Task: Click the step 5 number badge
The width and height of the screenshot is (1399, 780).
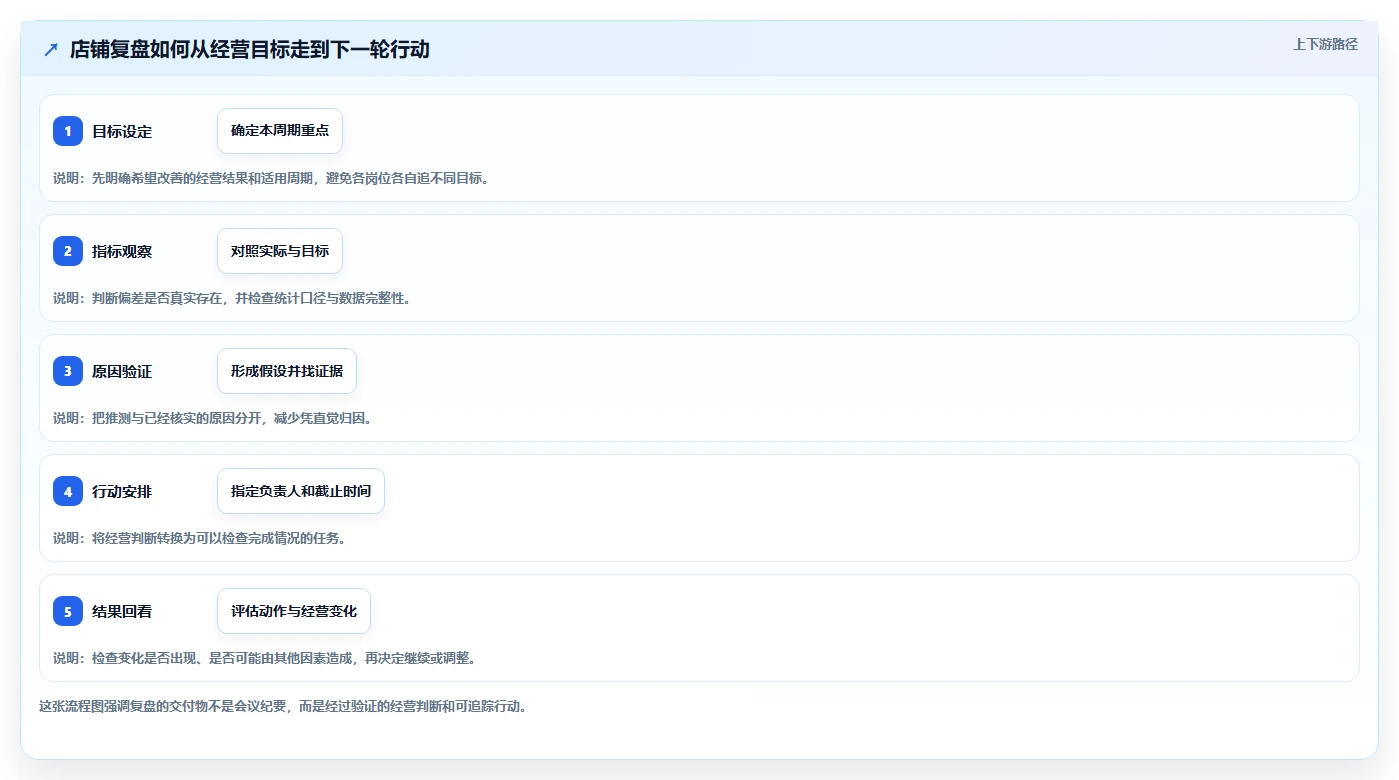Action: 68,611
